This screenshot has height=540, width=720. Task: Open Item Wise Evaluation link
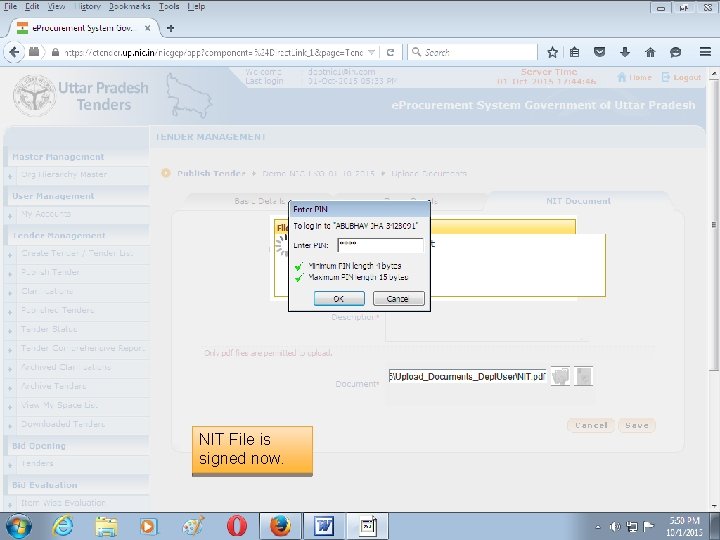coord(63,503)
